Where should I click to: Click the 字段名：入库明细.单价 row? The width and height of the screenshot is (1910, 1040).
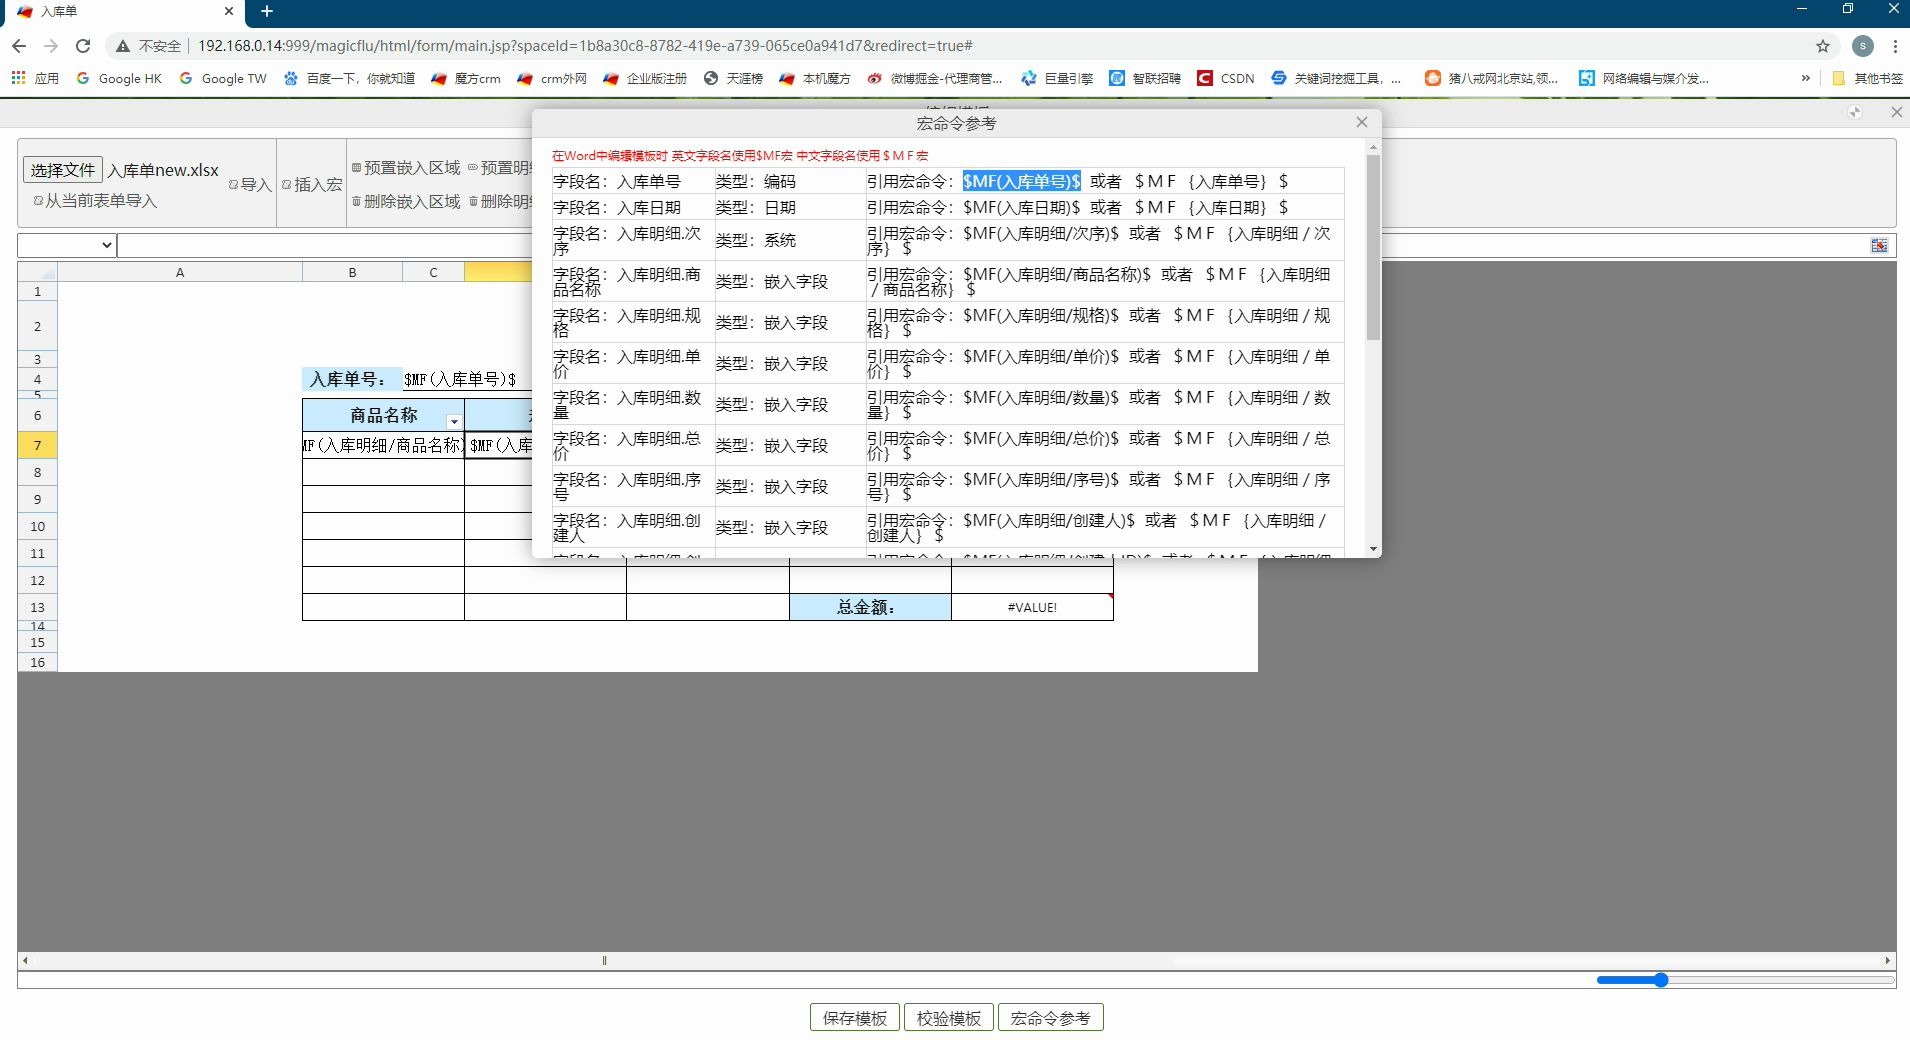tap(948, 363)
